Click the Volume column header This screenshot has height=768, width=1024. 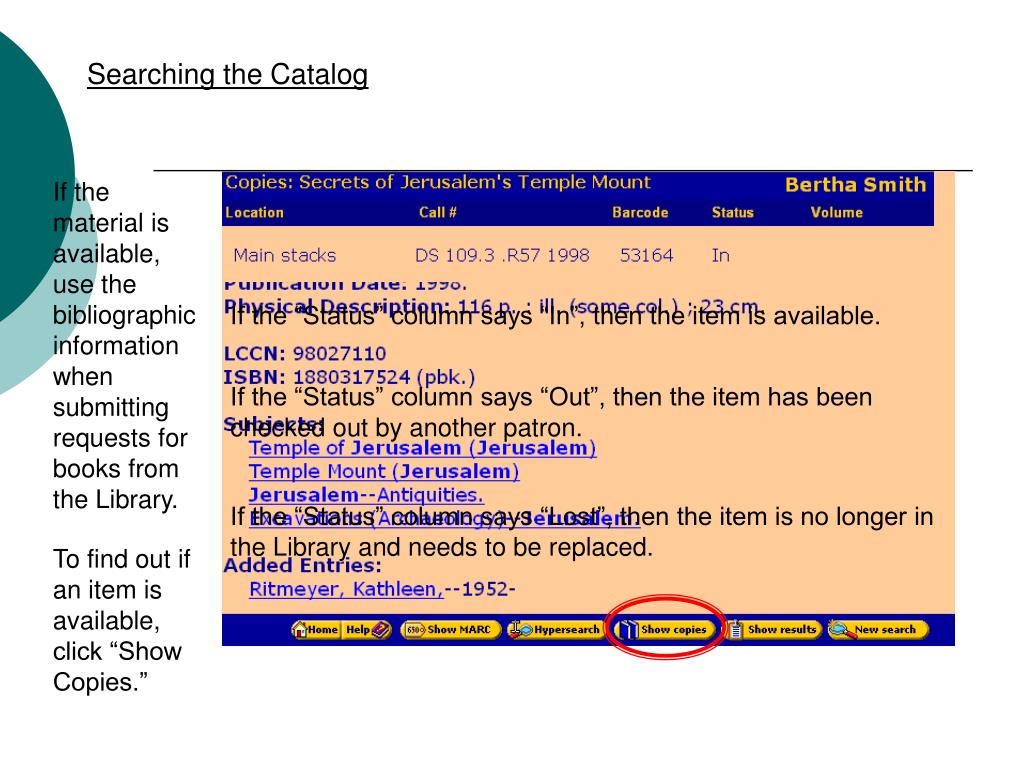[837, 213]
